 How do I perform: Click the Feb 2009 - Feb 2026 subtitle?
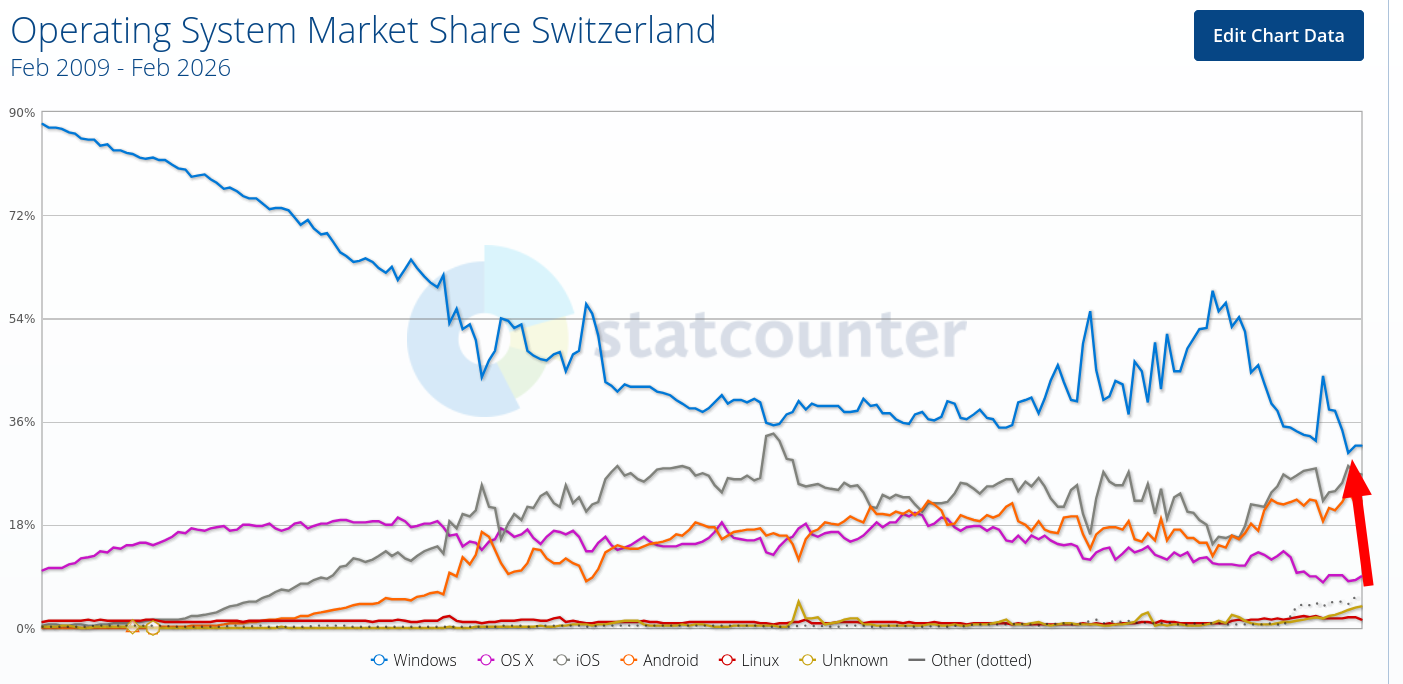click(x=119, y=68)
